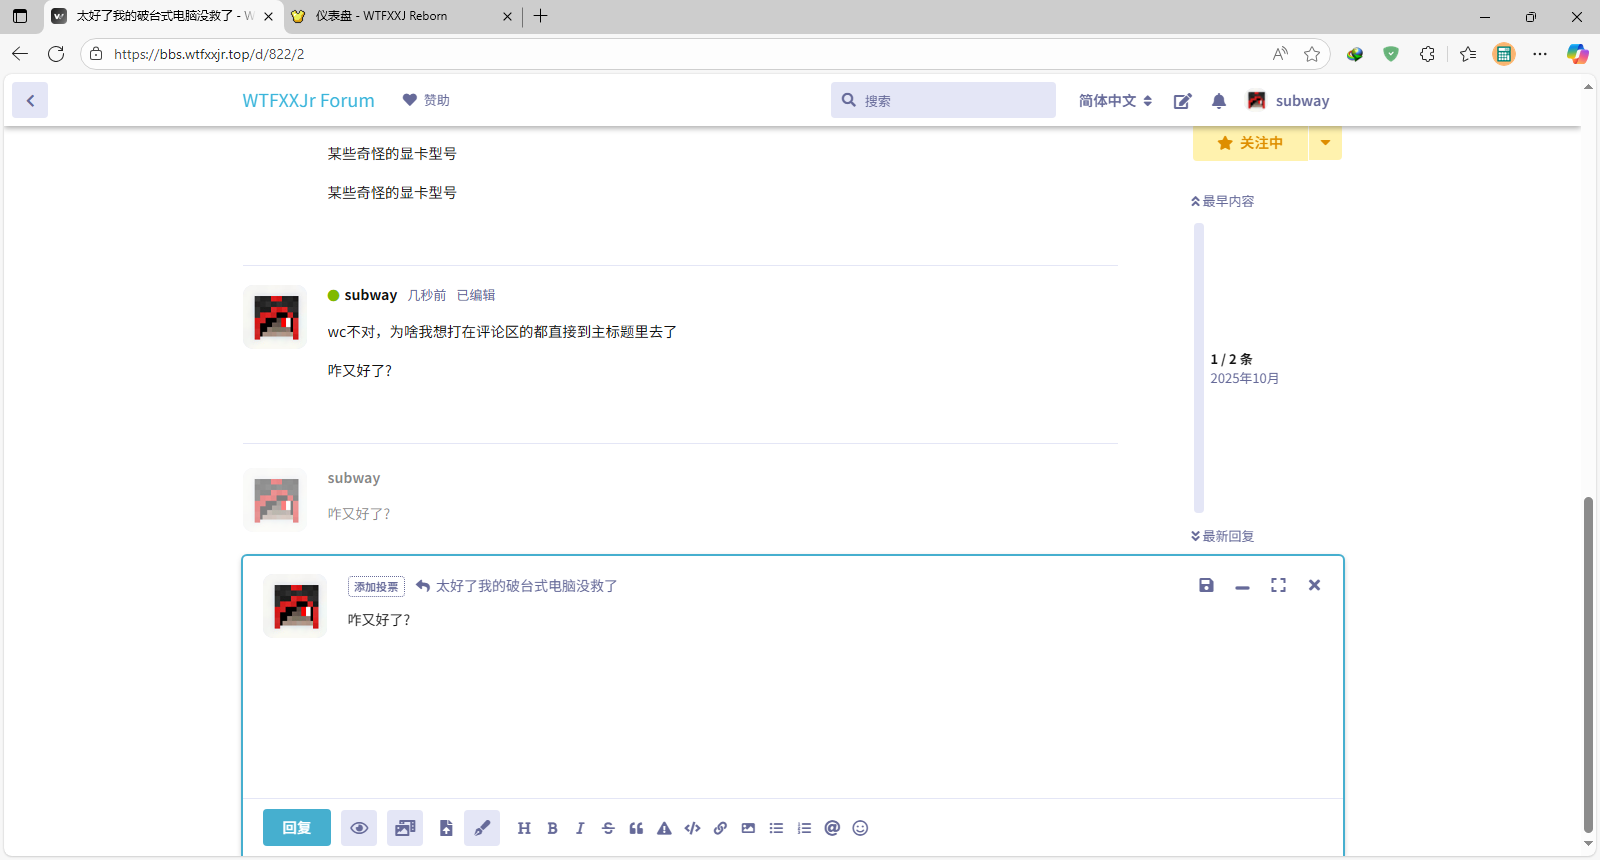Open the notifications bell in the forum header
This screenshot has height=860, width=1600.
pos(1218,101)
